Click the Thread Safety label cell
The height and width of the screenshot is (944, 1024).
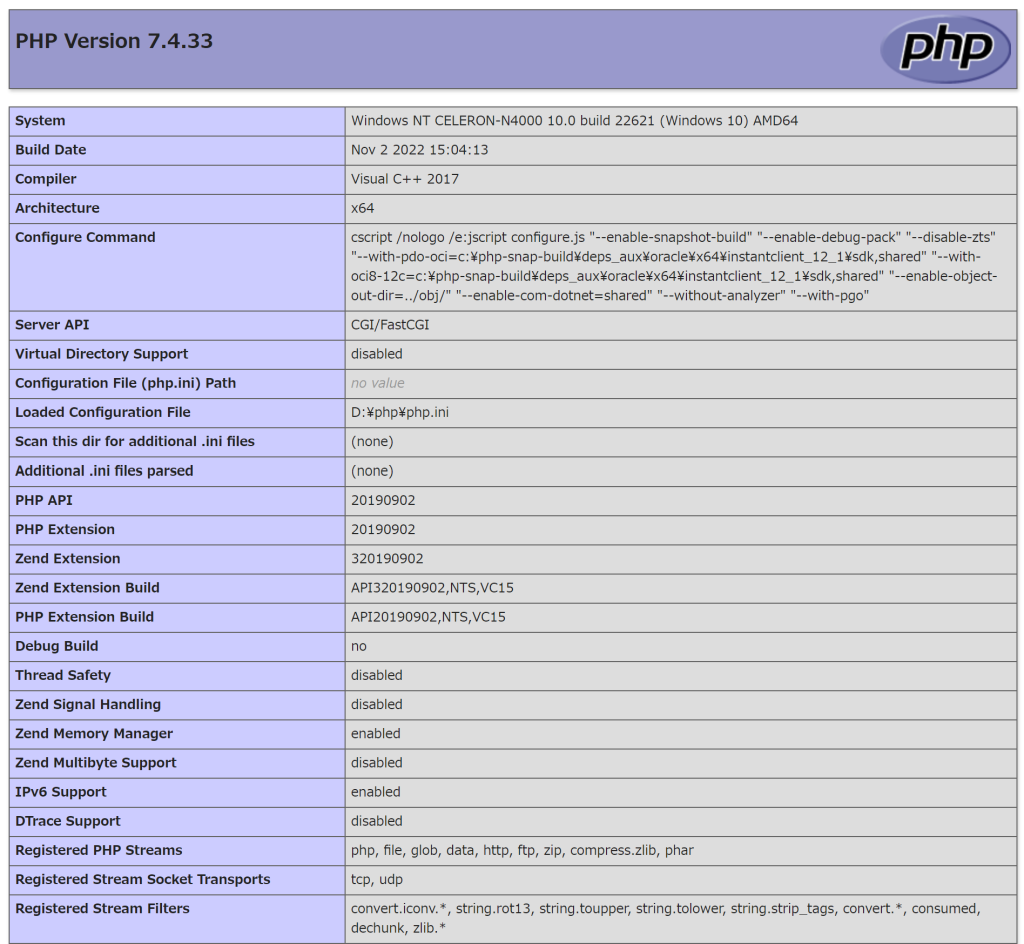177,676
